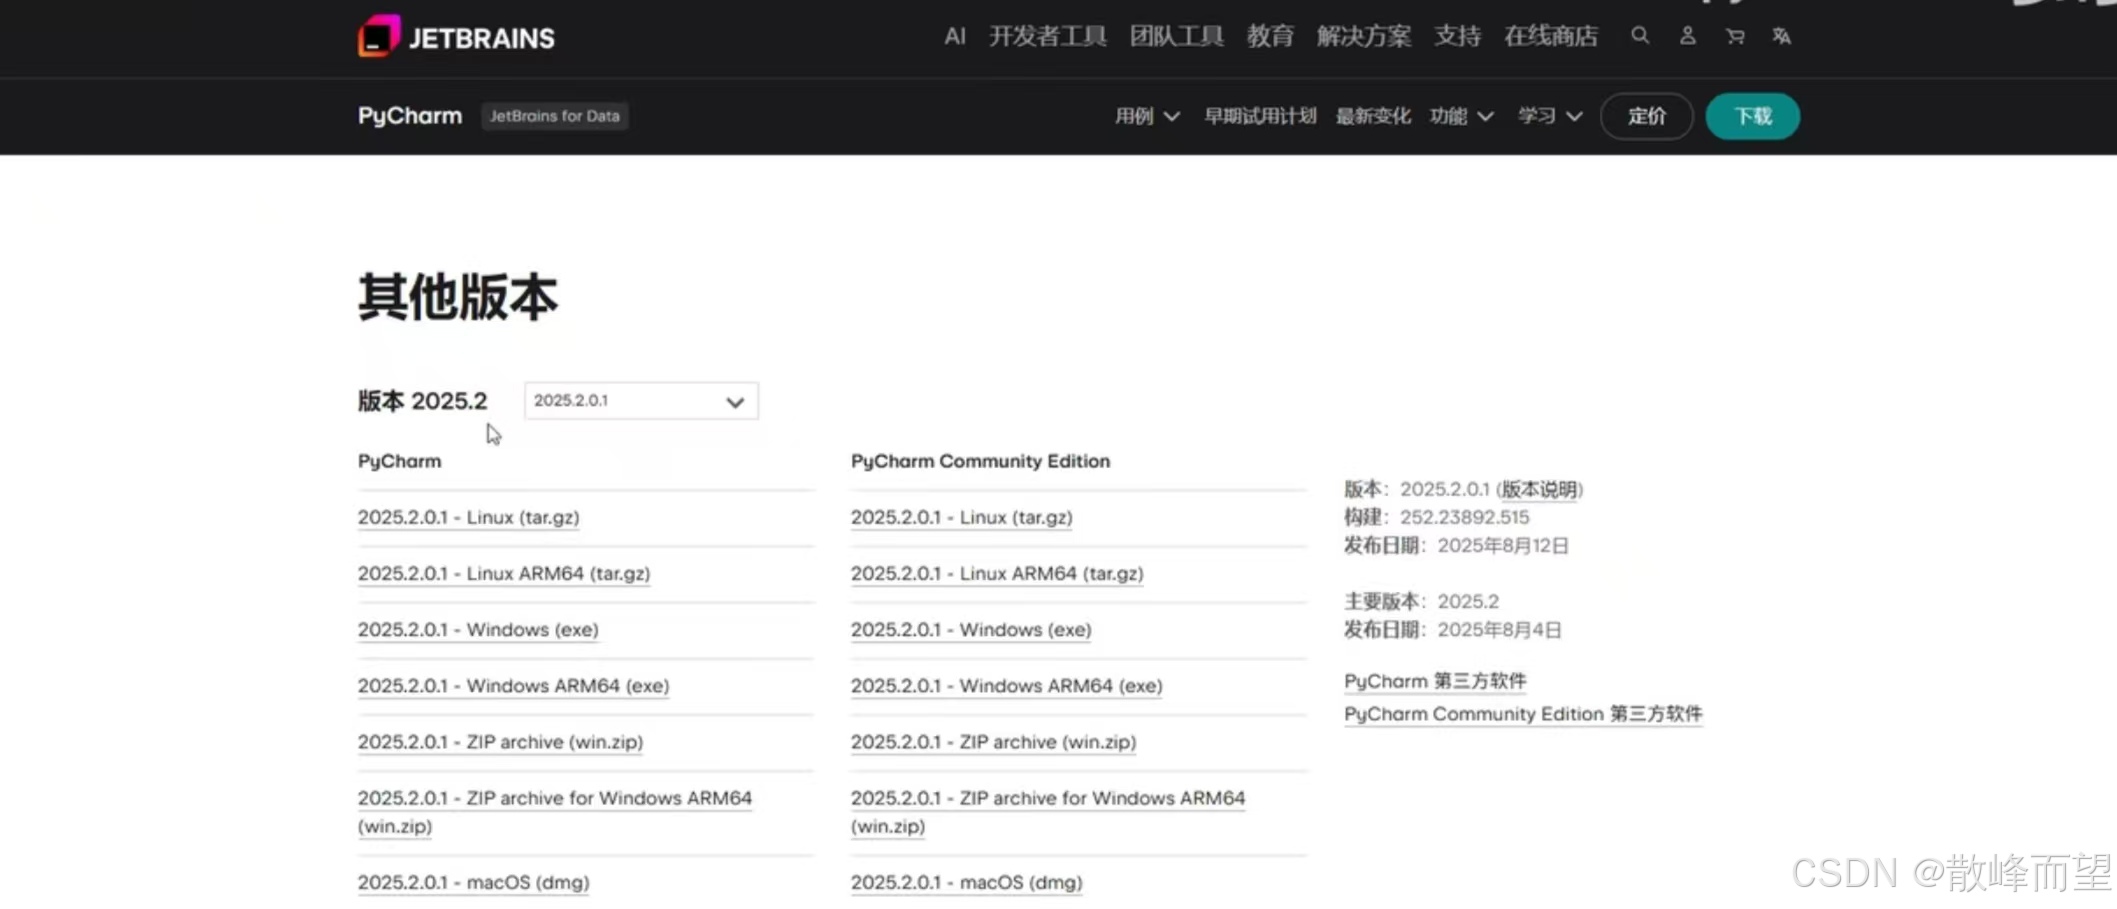The width and height of the screenshot is (2117, 909).
Task: Download PyCharm 2025.2.0.1 Linux ARM64 (tar.gz)
Action: tap(504, 573)
